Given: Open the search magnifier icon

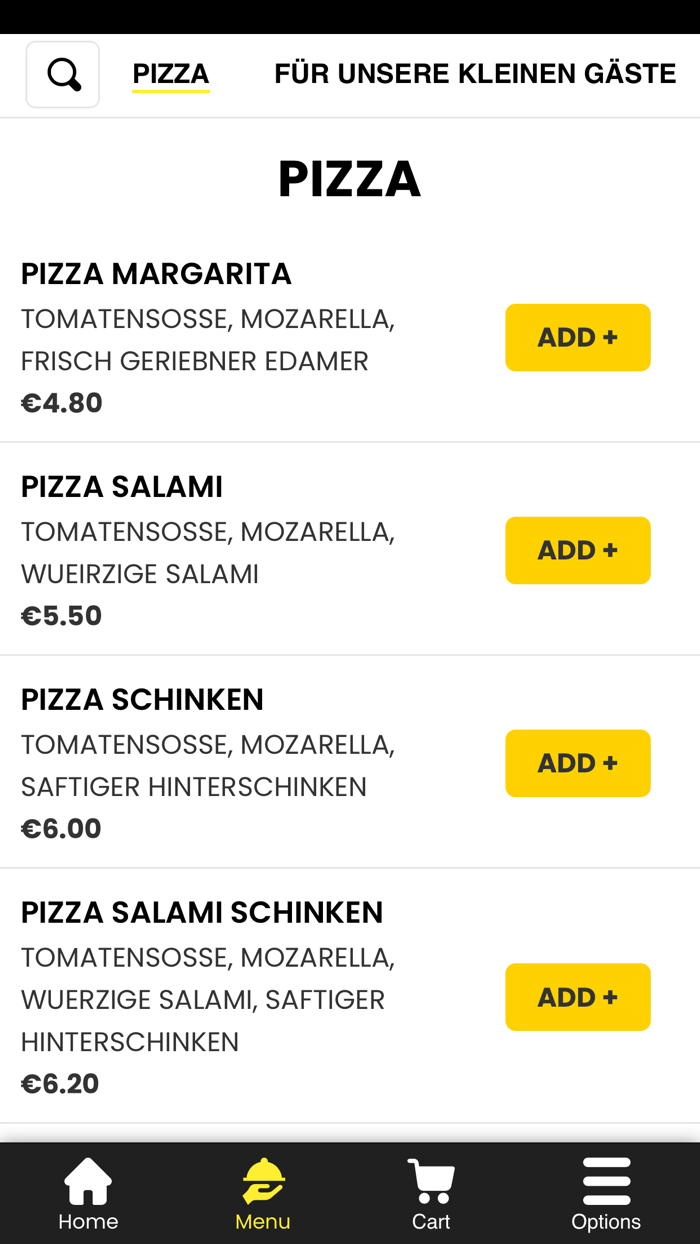Looking at the screenshot, I should coord(62,73).
